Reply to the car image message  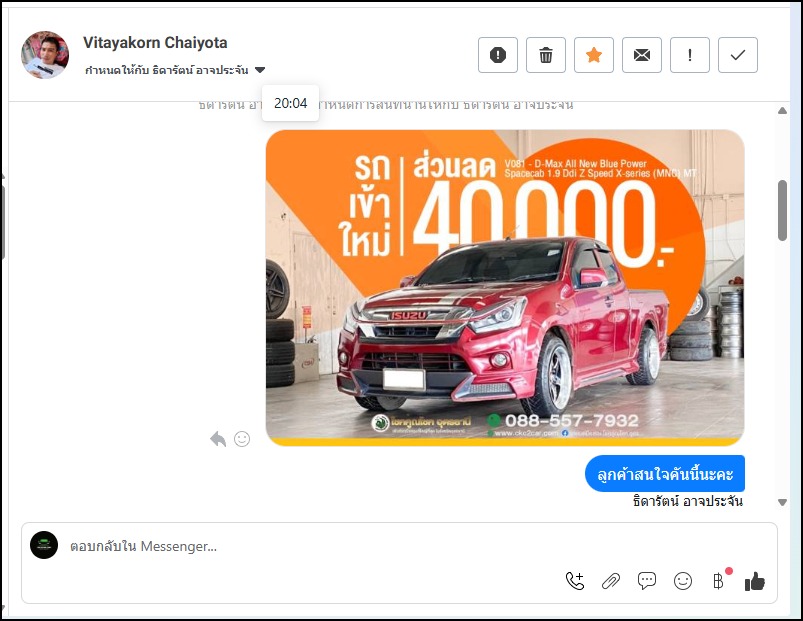click(x=218, y=439)
